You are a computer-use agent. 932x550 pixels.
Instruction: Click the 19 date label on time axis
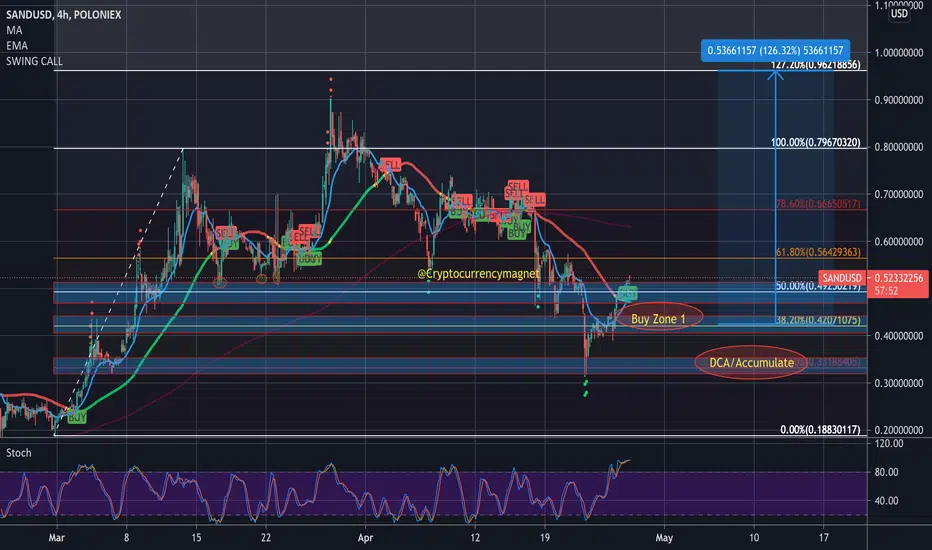tap(544, 538)
